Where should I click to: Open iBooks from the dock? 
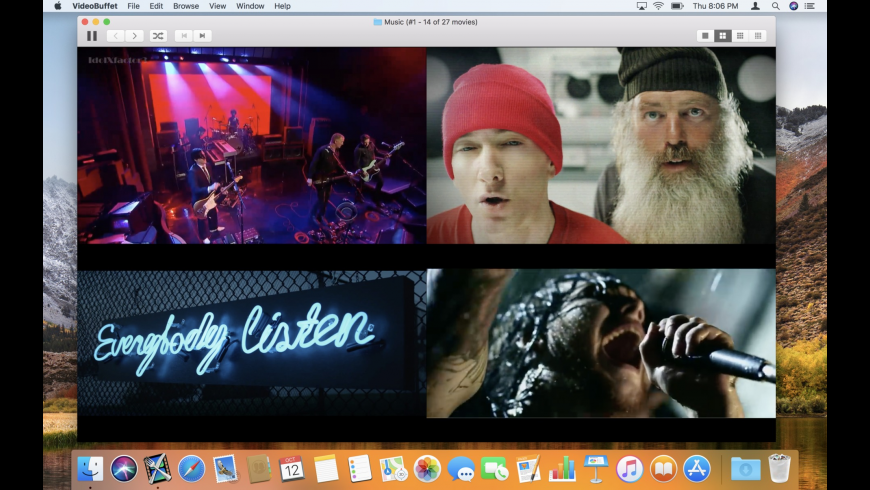pyautogui.click(x=664, y=469)
